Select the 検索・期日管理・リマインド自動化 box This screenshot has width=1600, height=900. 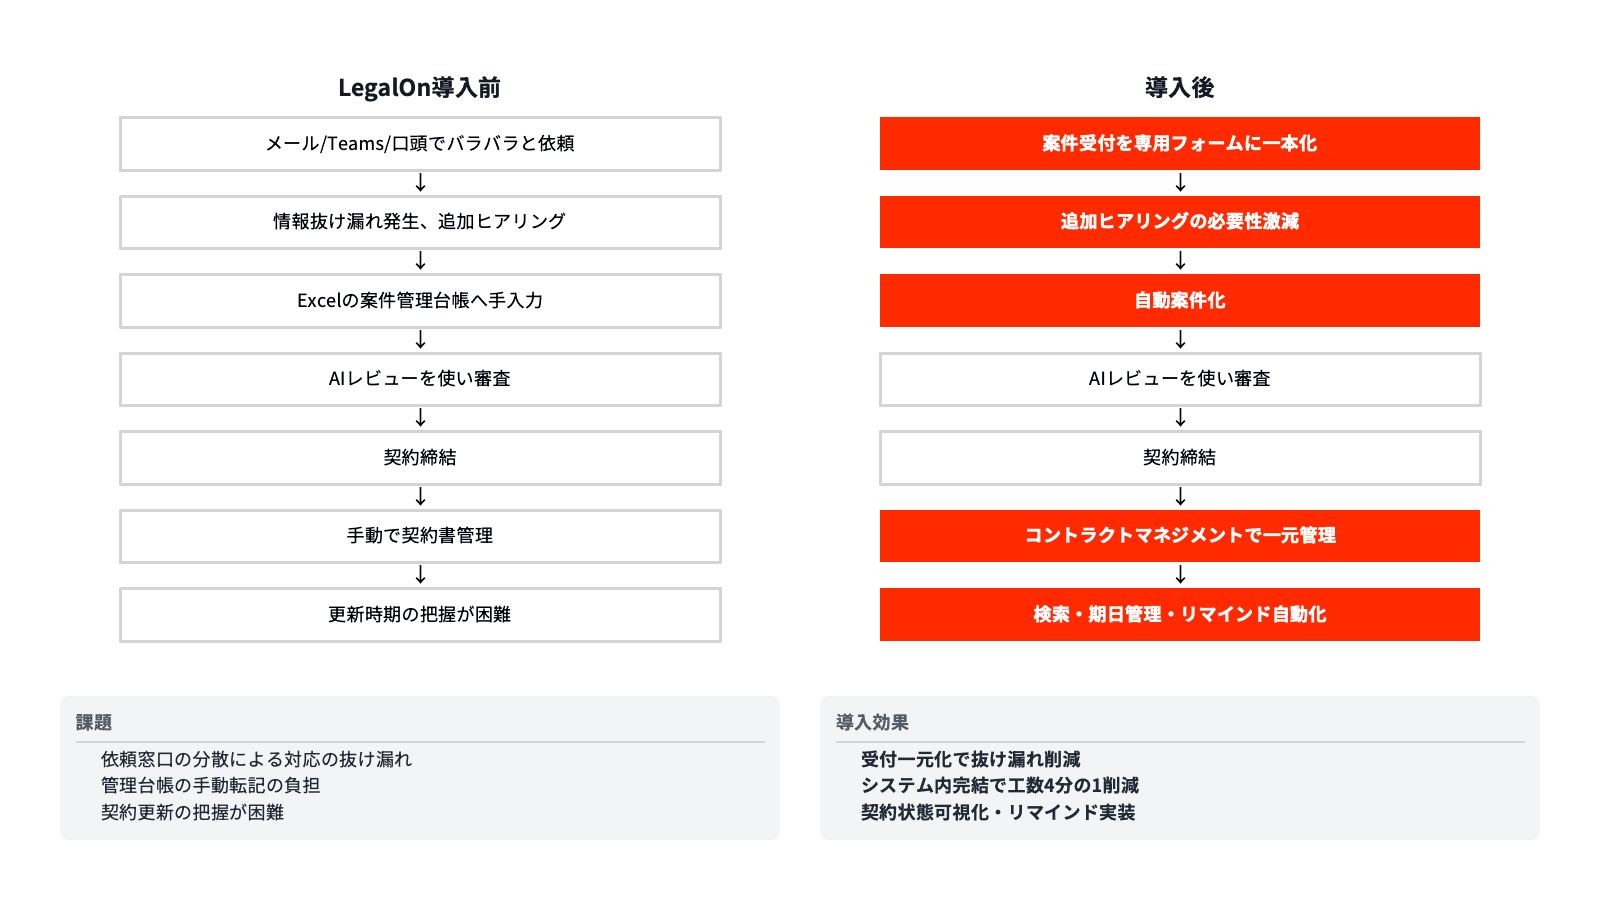[1180, 615]
